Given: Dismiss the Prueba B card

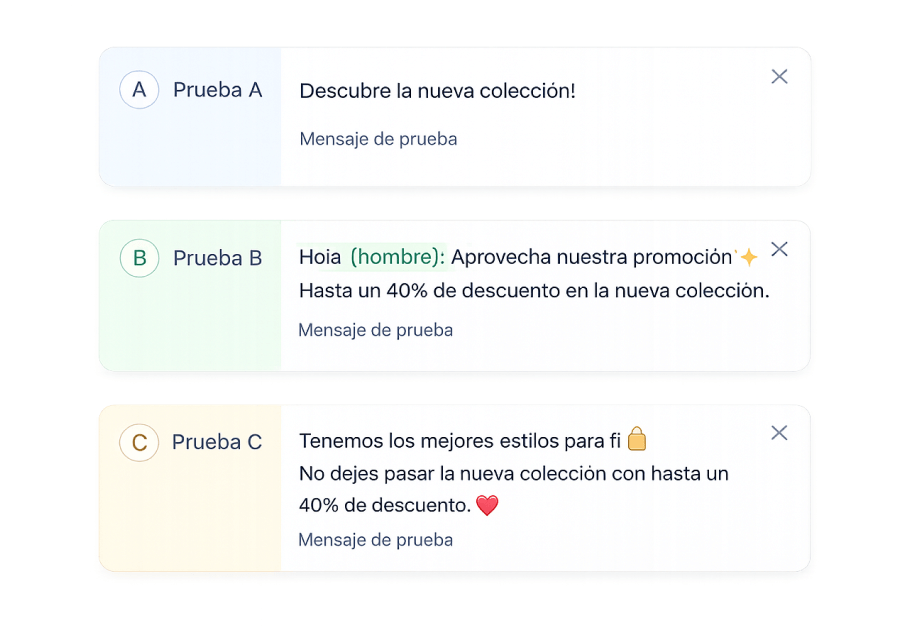Looking at the screenshot, I should [779, 249].
